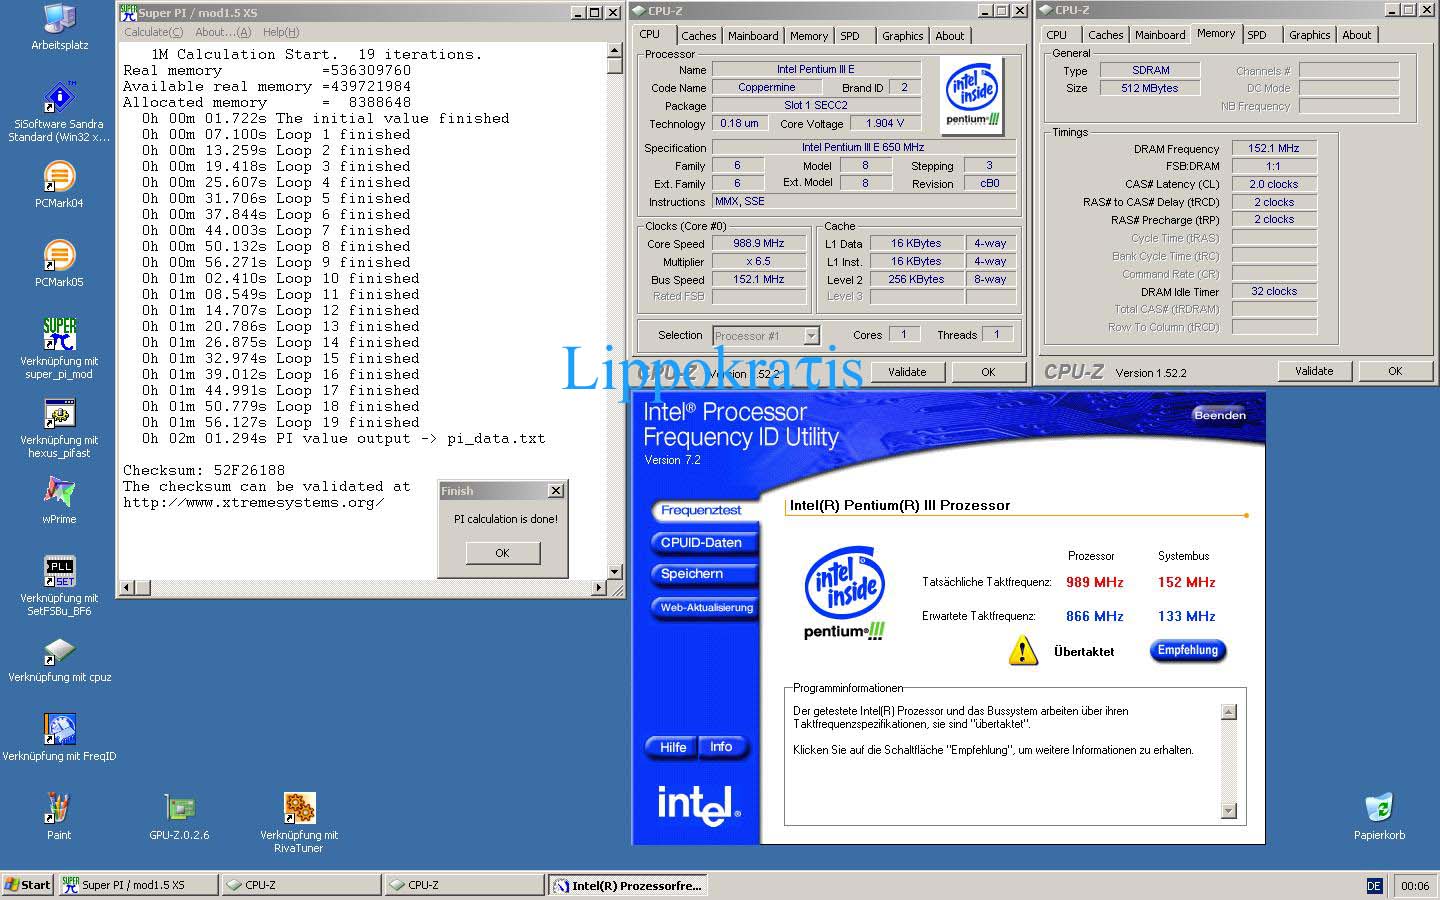
Task: Switch to Mainboard tab in left CPU-Z
Action: [753, 35]
